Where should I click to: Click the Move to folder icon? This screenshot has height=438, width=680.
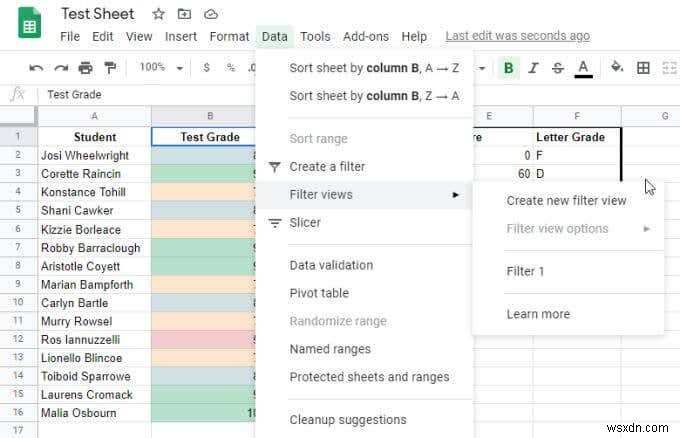click(x=184, y=14)
